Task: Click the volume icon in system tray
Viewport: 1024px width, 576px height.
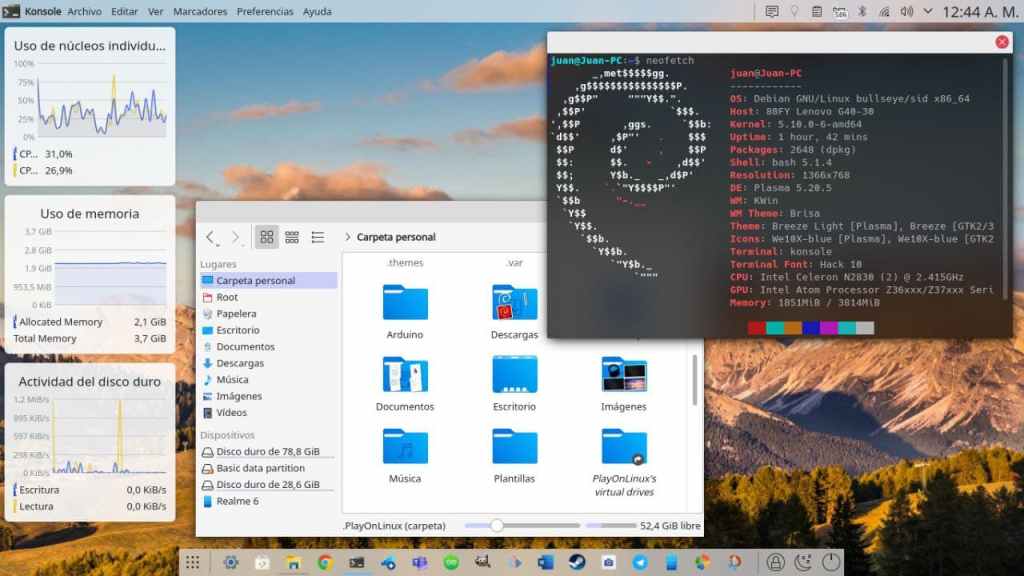Action: pyautogui.click(x=907, y=12)
